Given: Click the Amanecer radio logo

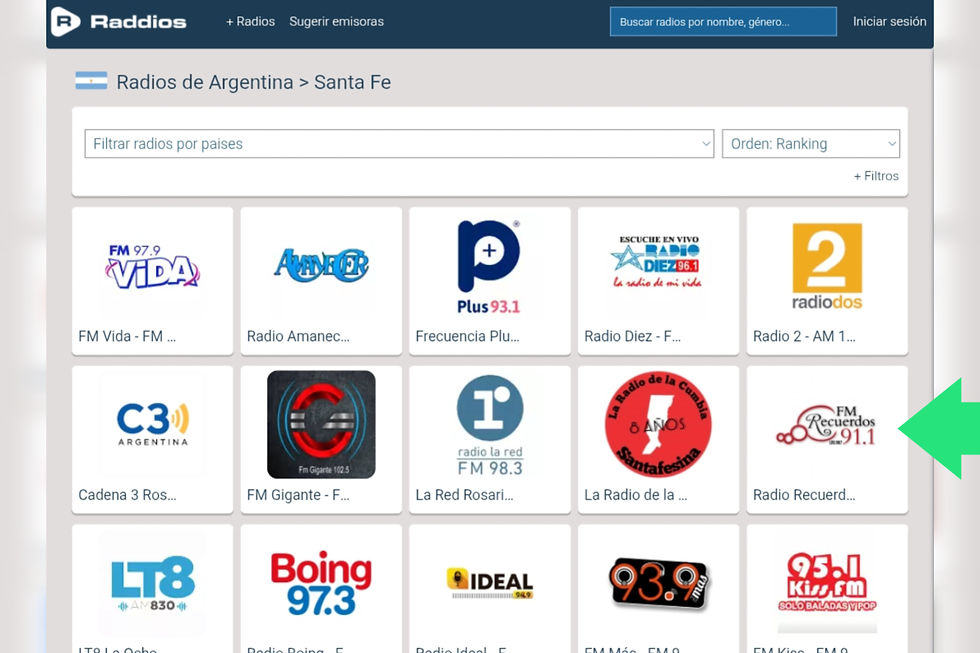Looking at the screenshot, I should point(321,265).
